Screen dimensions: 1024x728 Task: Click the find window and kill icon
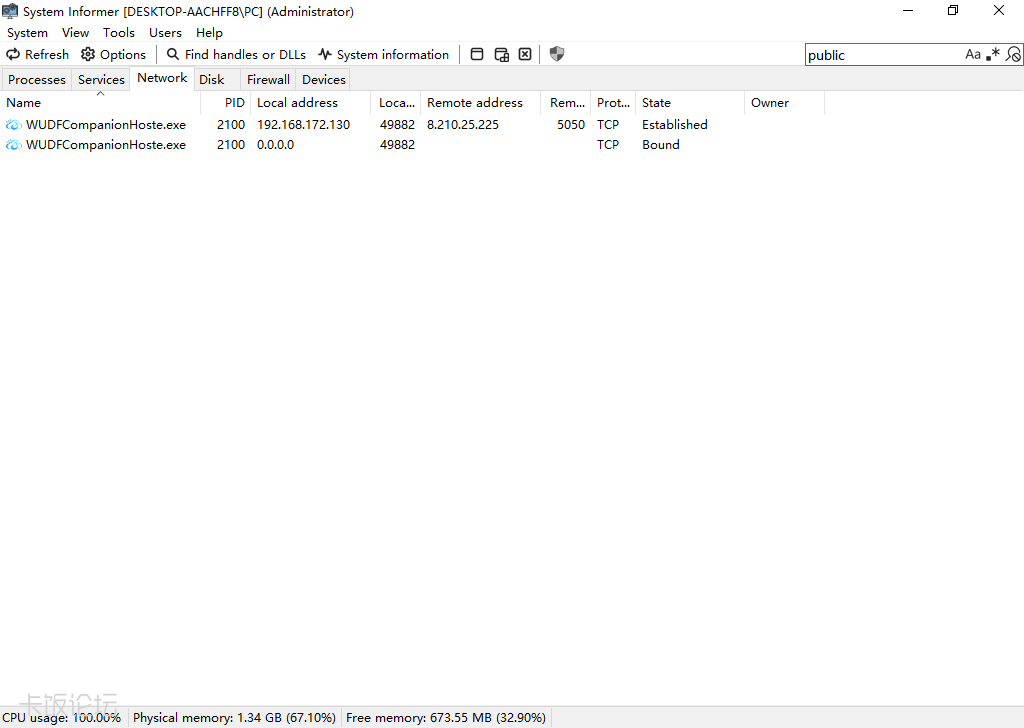tap(525, 55)
